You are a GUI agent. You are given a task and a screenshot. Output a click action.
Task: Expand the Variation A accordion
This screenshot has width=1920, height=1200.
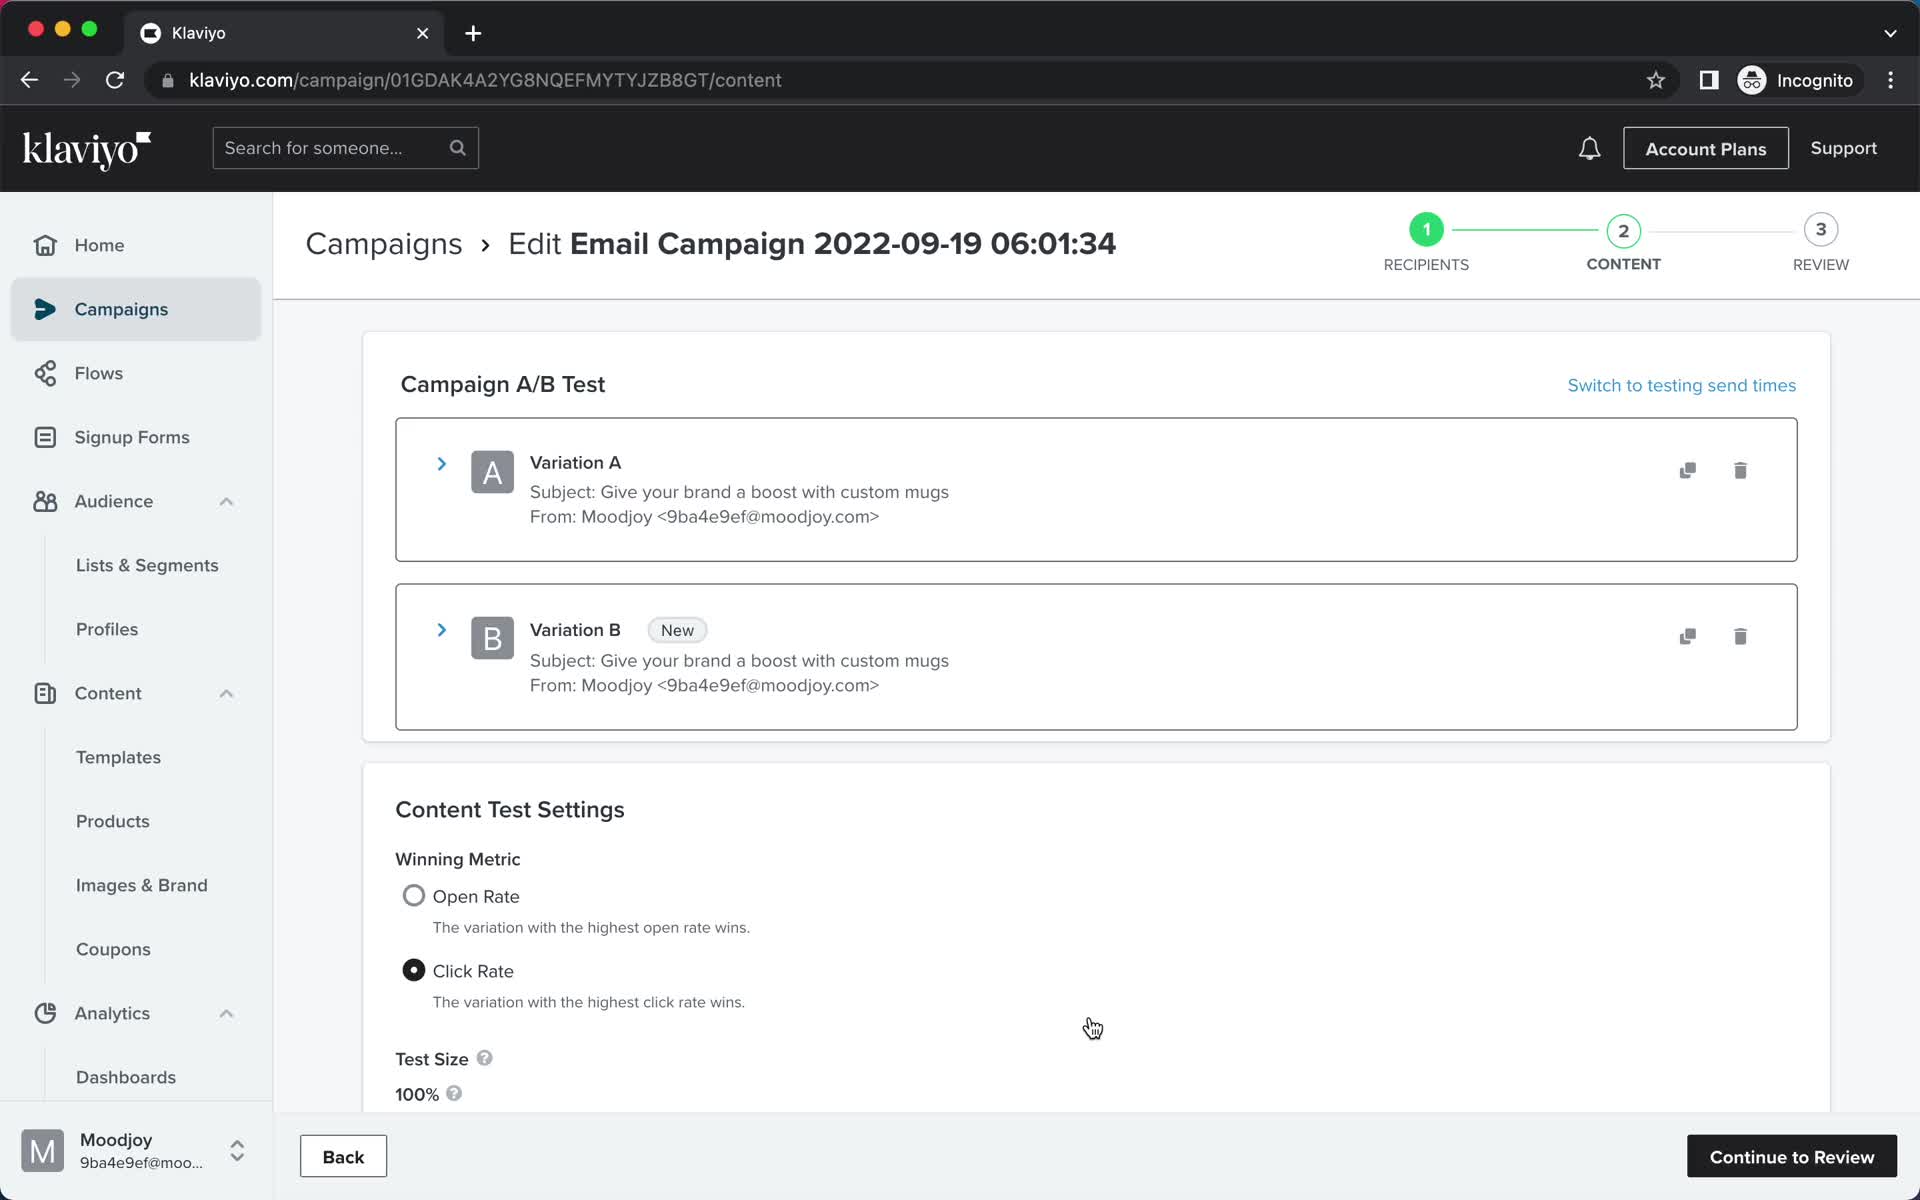[x=441, y=463]
